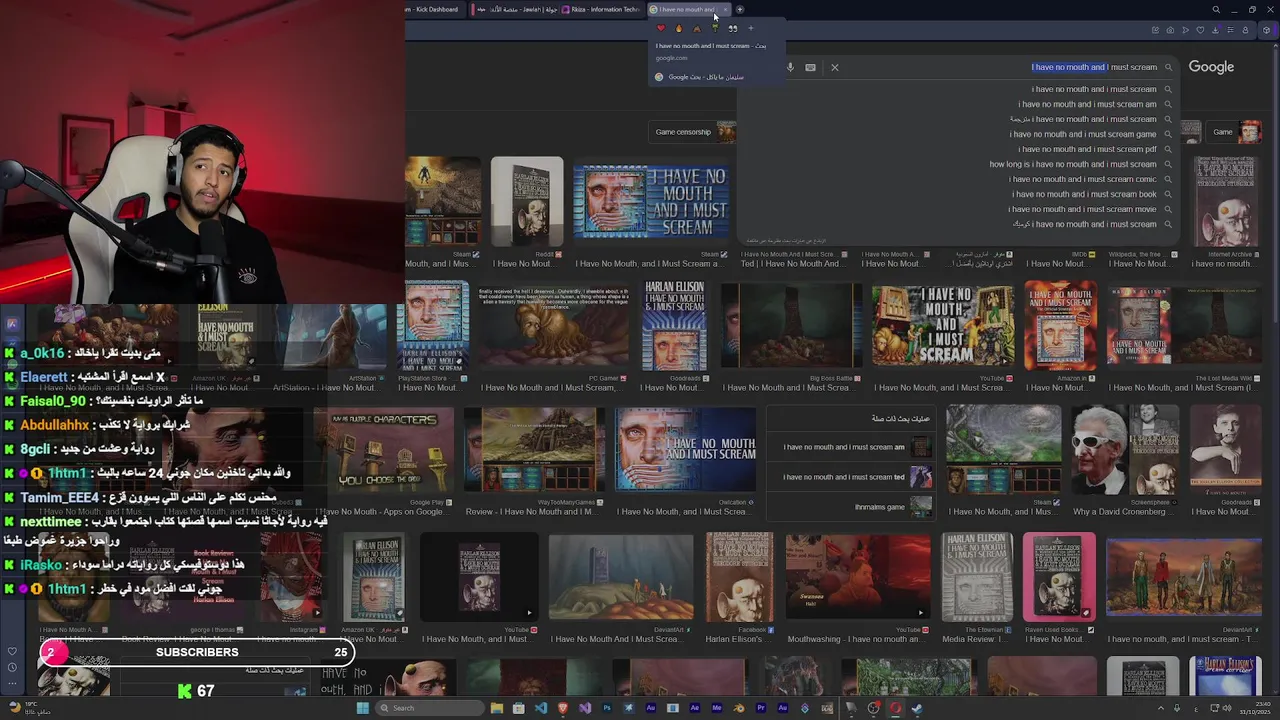Add page to bookmarks with heart outline icon
1280x720 pixels.
click(1200, 30)
